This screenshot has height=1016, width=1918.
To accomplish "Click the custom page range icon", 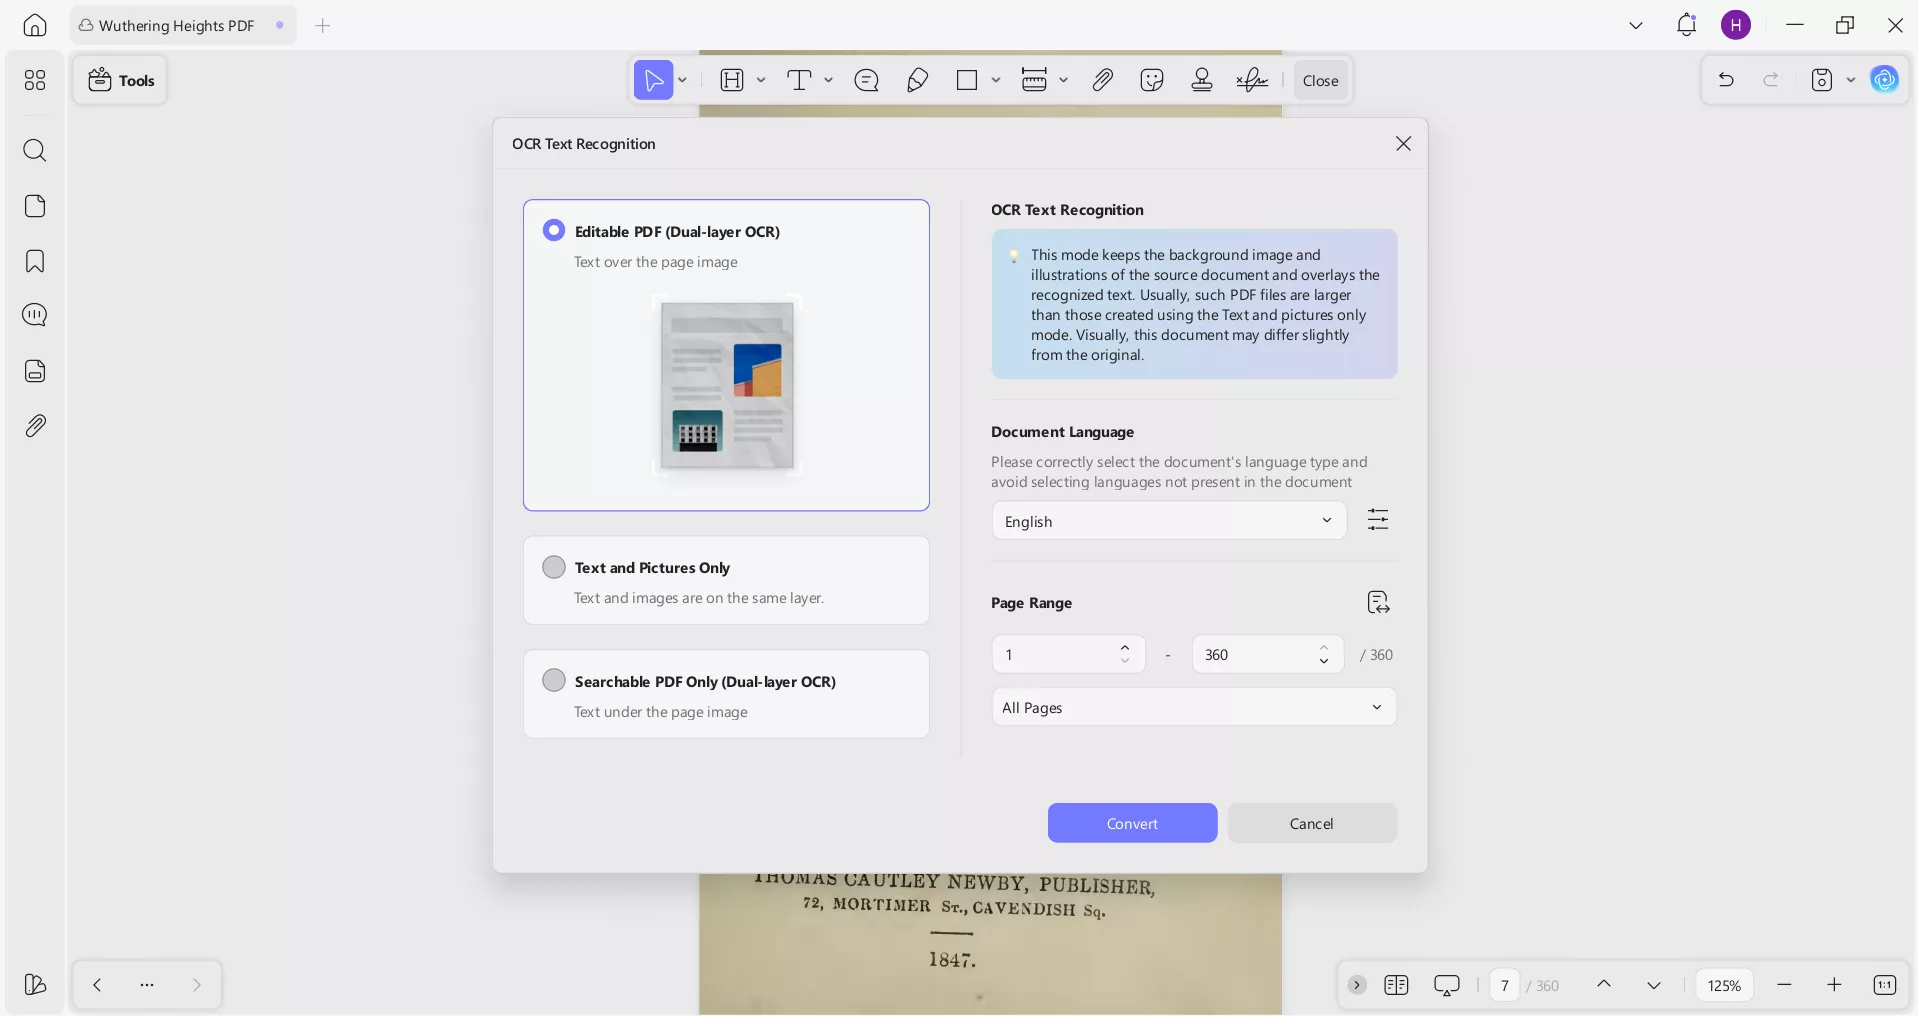I will point(1378,602).
